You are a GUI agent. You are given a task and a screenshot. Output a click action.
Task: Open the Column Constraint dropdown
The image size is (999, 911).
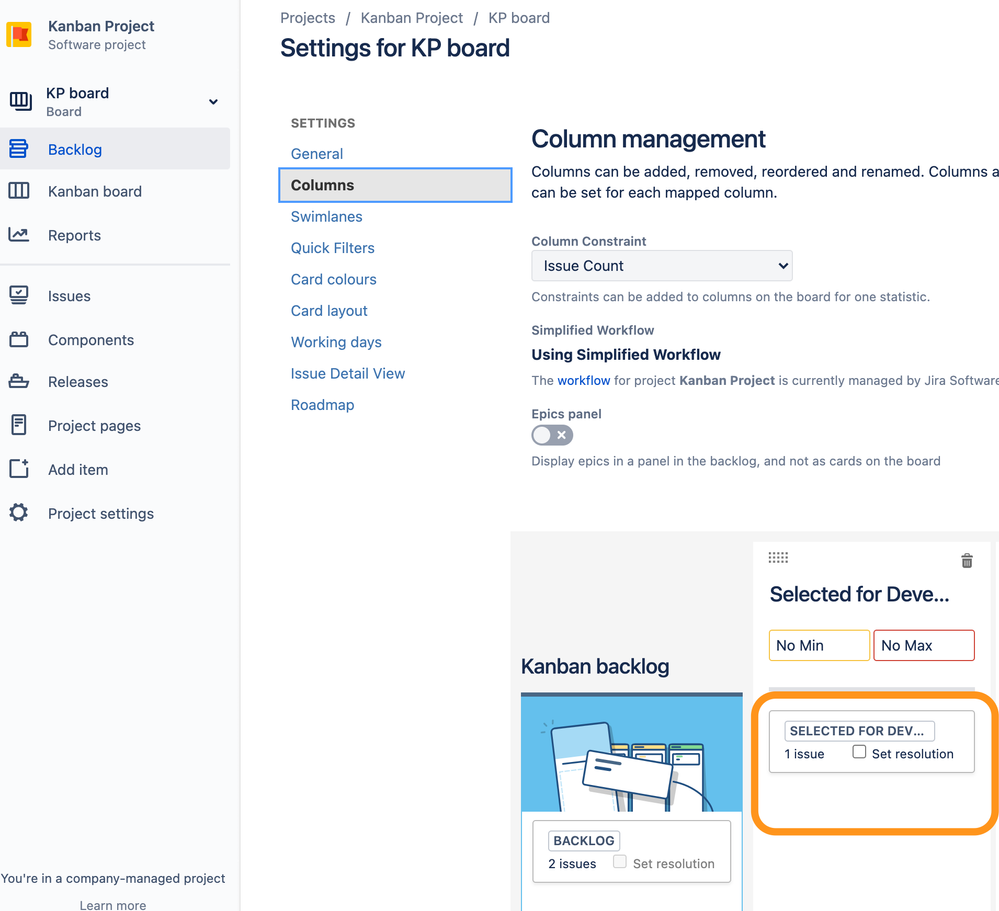click(x=661, y=265)
